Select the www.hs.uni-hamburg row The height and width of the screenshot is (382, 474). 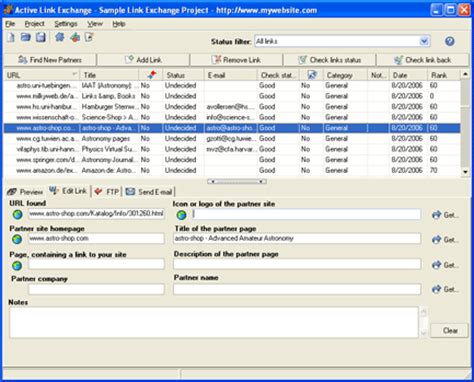point(232,107)
